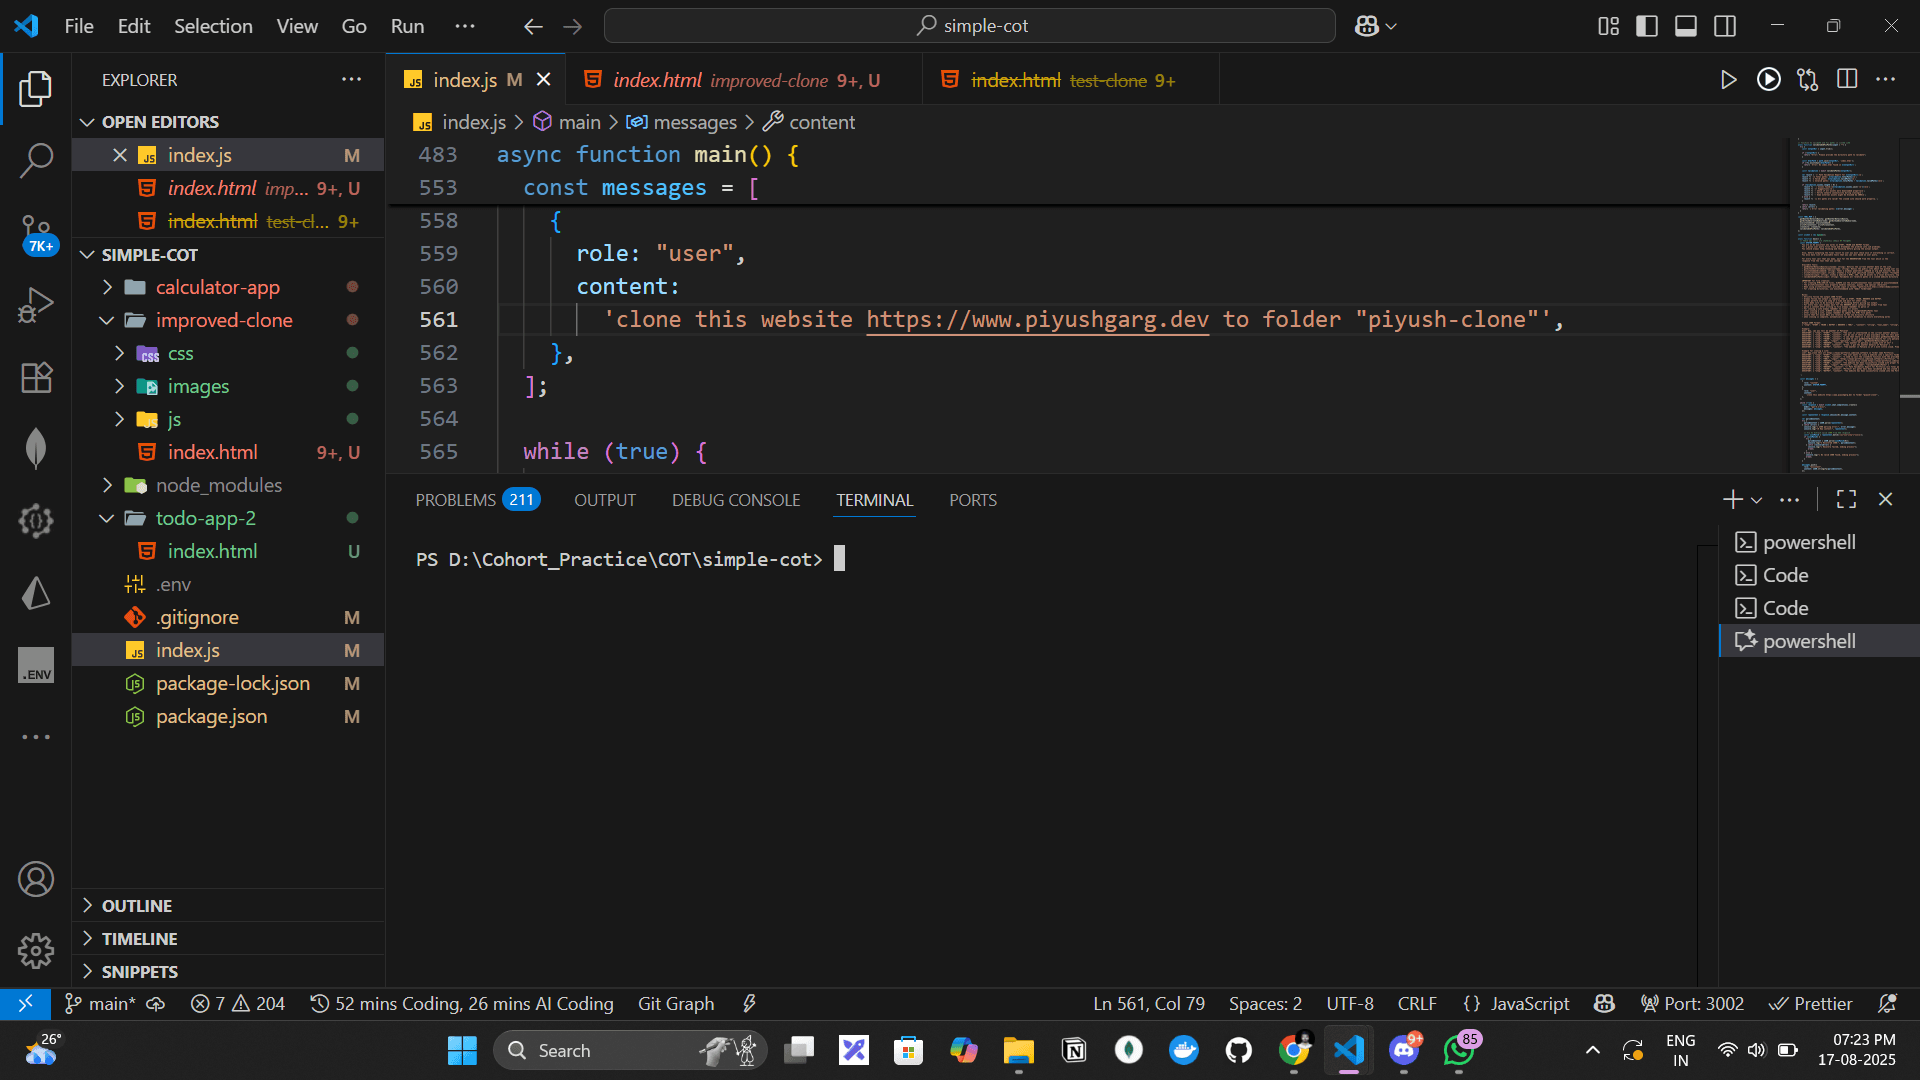Switch to the PROBLEMS tab
This screenshot has width=1920, height=1080.
point(456,499)
